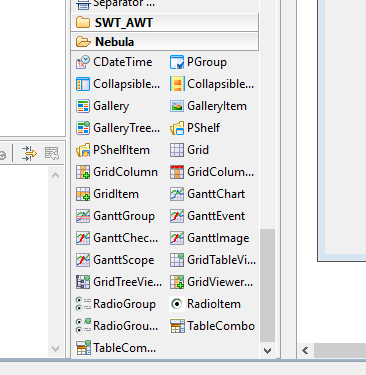Click design canvas horizontal scroll left arrow
This screenshot has width=366, height=375.
[x=305, y=351]
